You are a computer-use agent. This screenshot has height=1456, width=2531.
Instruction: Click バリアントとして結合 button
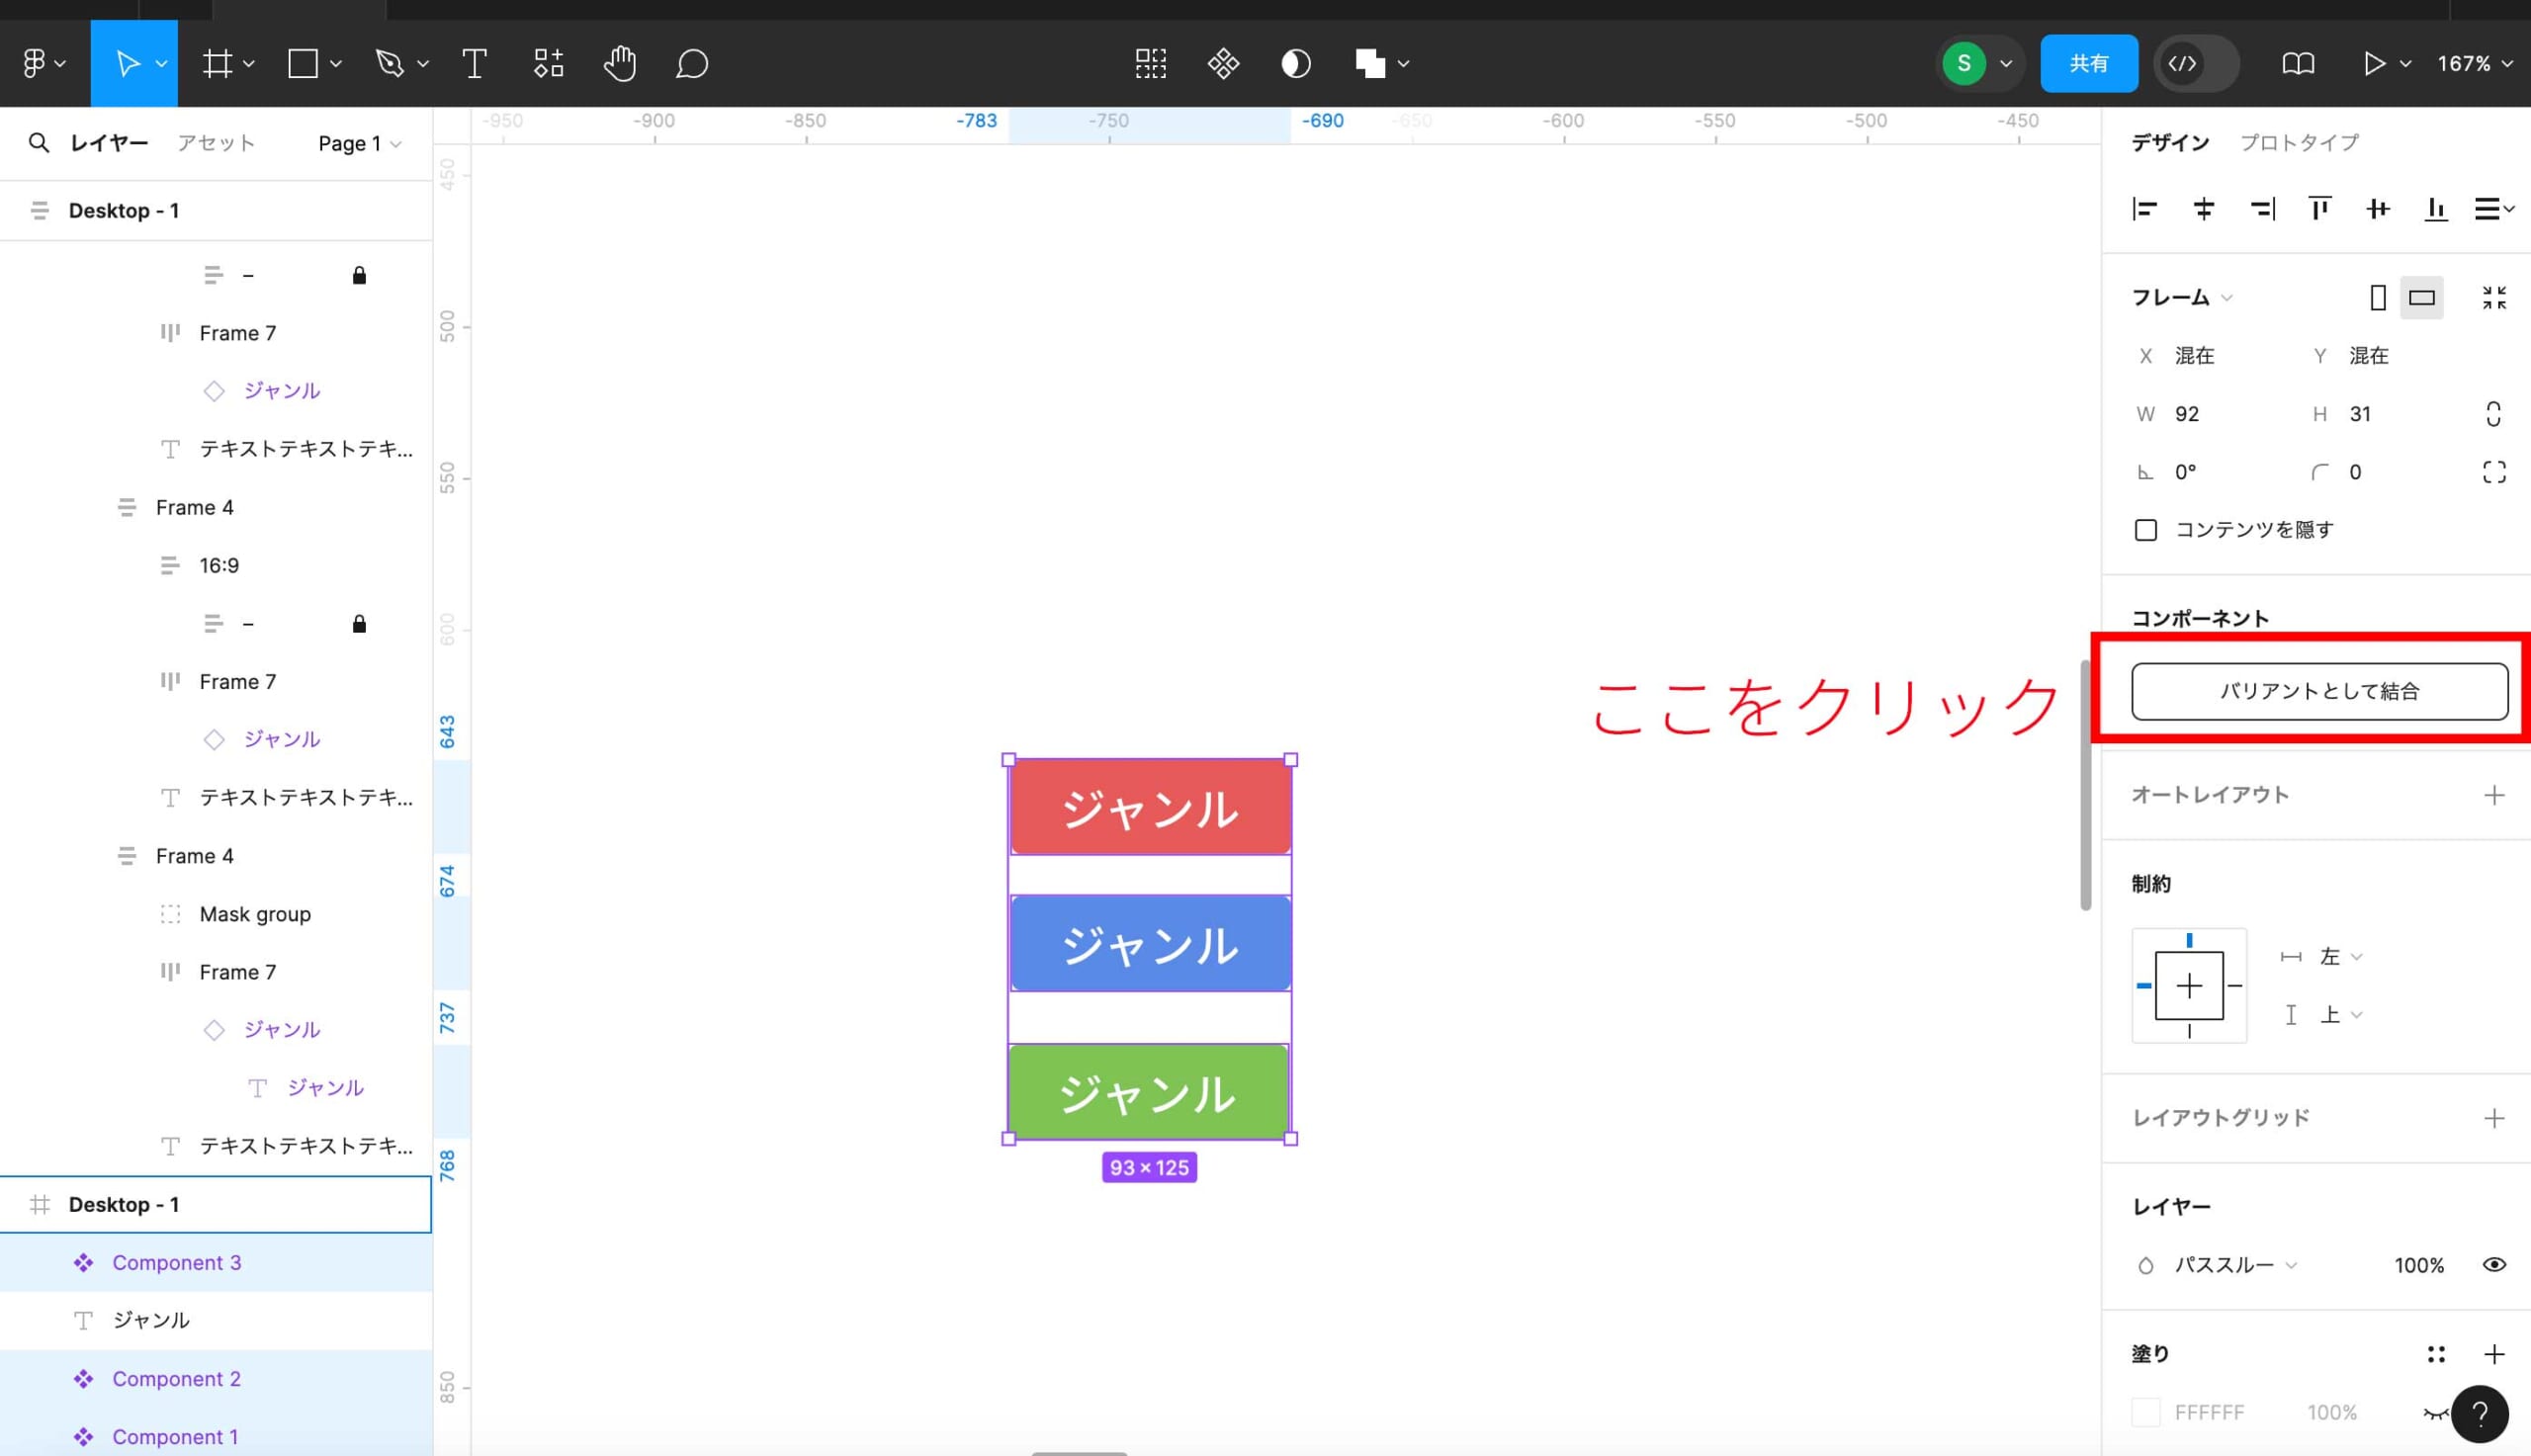2319,691
